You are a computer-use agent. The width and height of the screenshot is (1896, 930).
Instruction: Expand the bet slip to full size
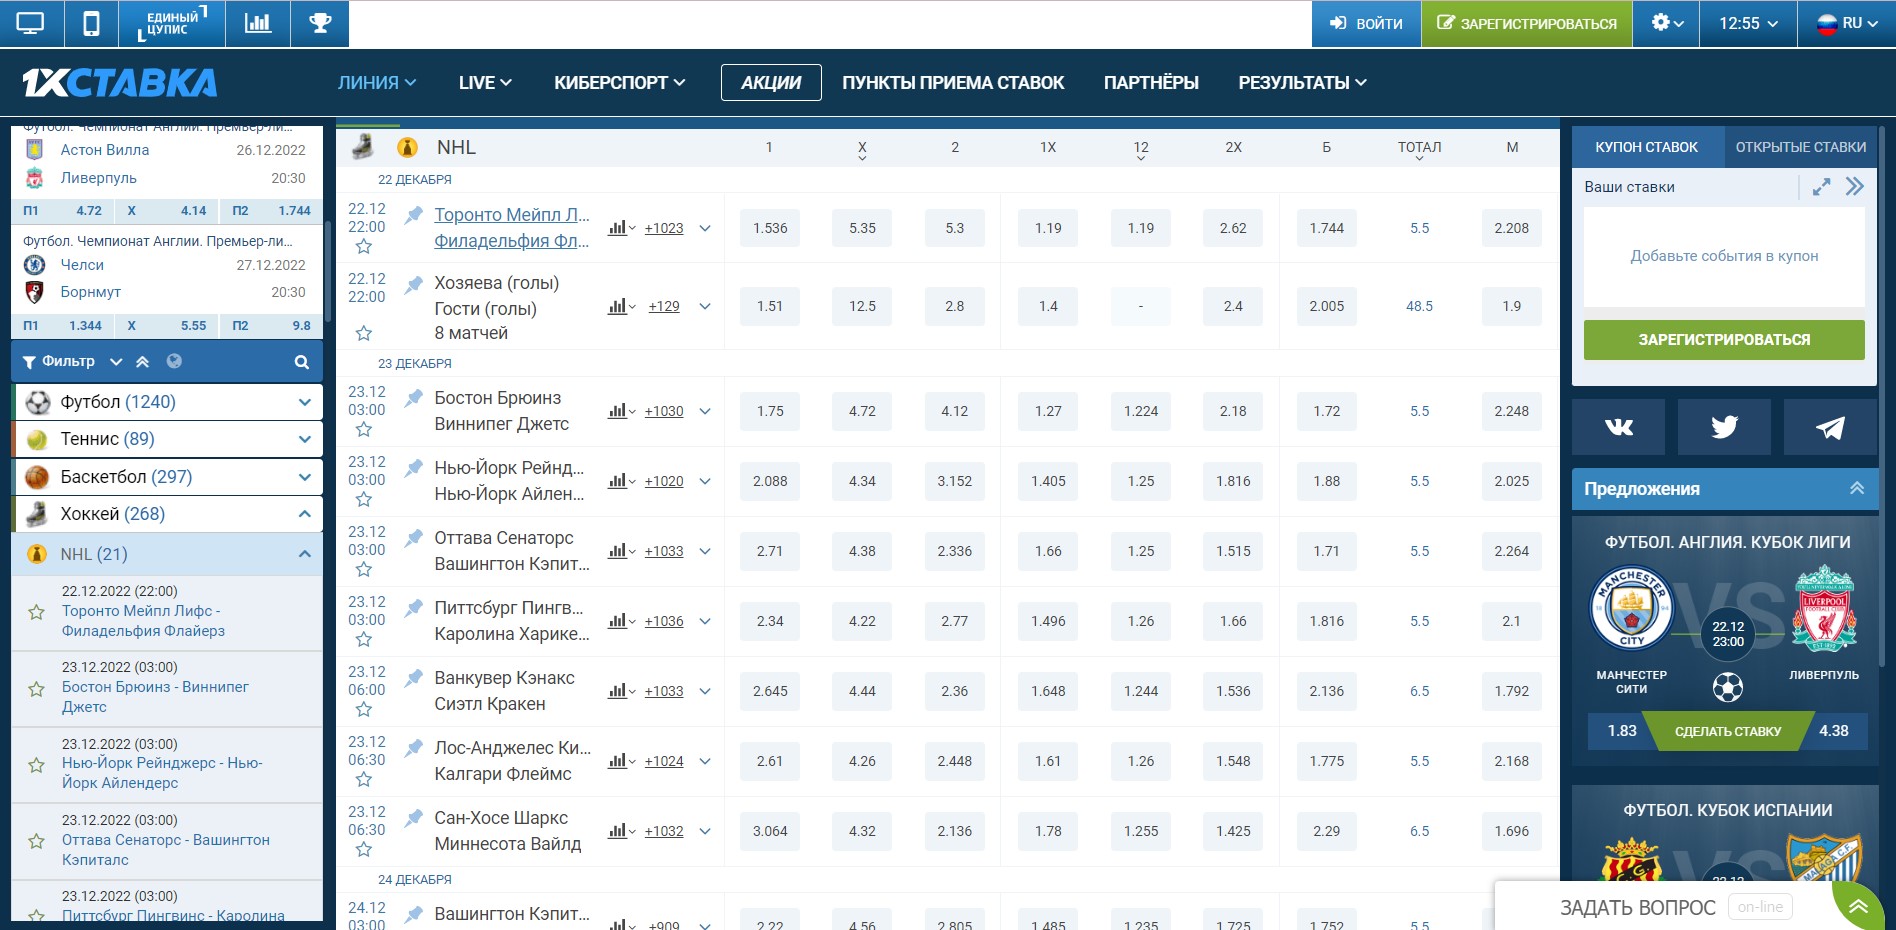click(1822, 187)
